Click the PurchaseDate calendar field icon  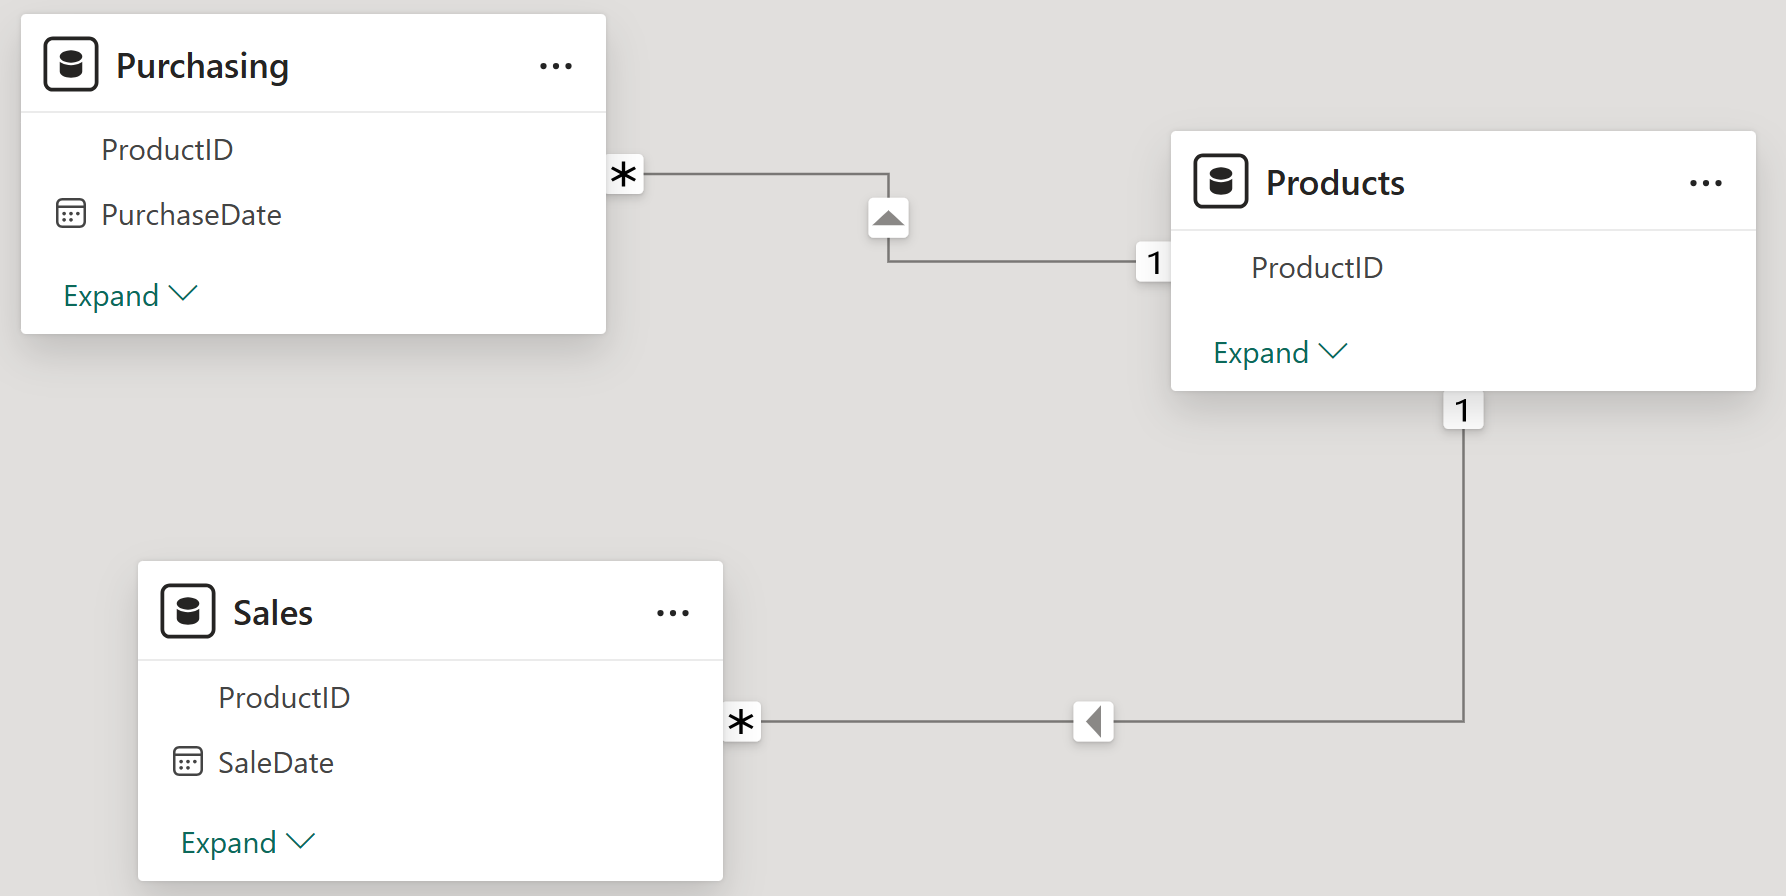tap(71, 214)
